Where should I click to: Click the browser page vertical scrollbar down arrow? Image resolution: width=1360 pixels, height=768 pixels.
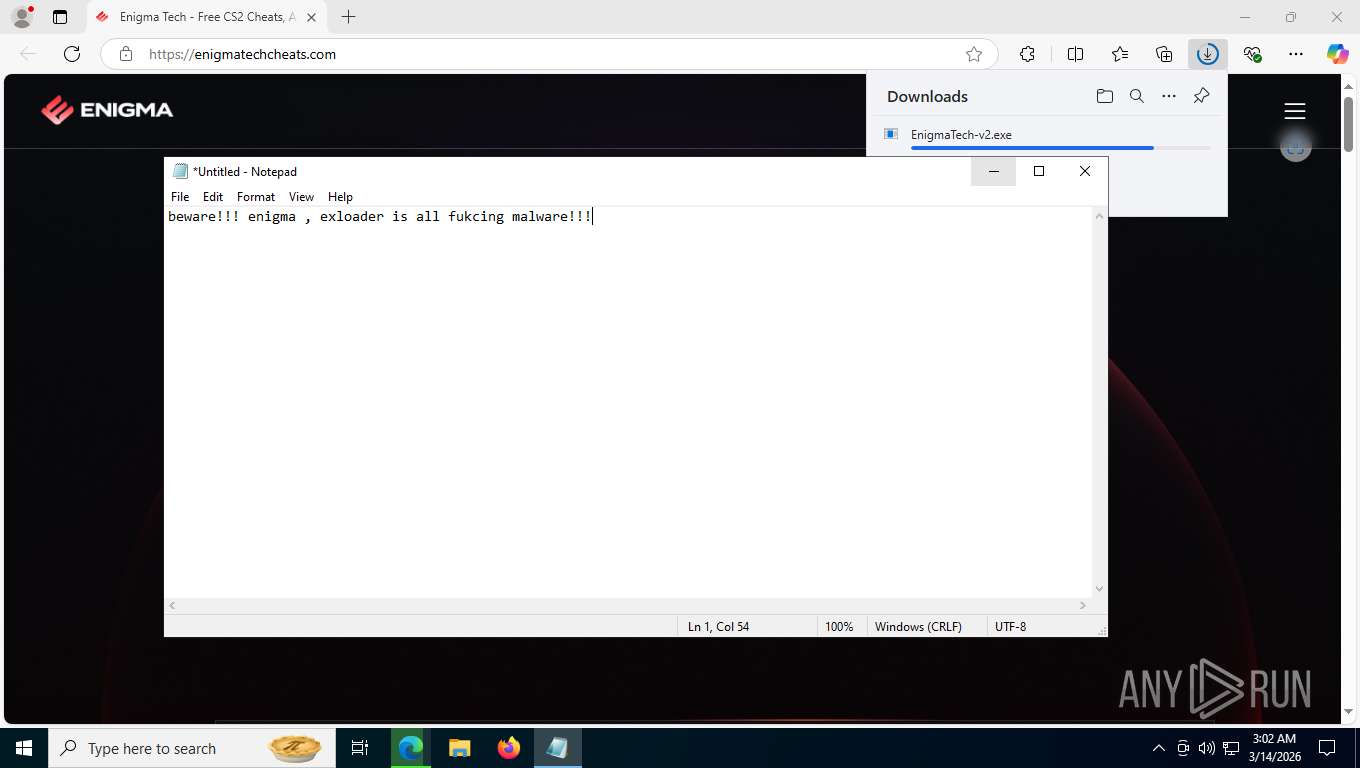(1350, 712)
